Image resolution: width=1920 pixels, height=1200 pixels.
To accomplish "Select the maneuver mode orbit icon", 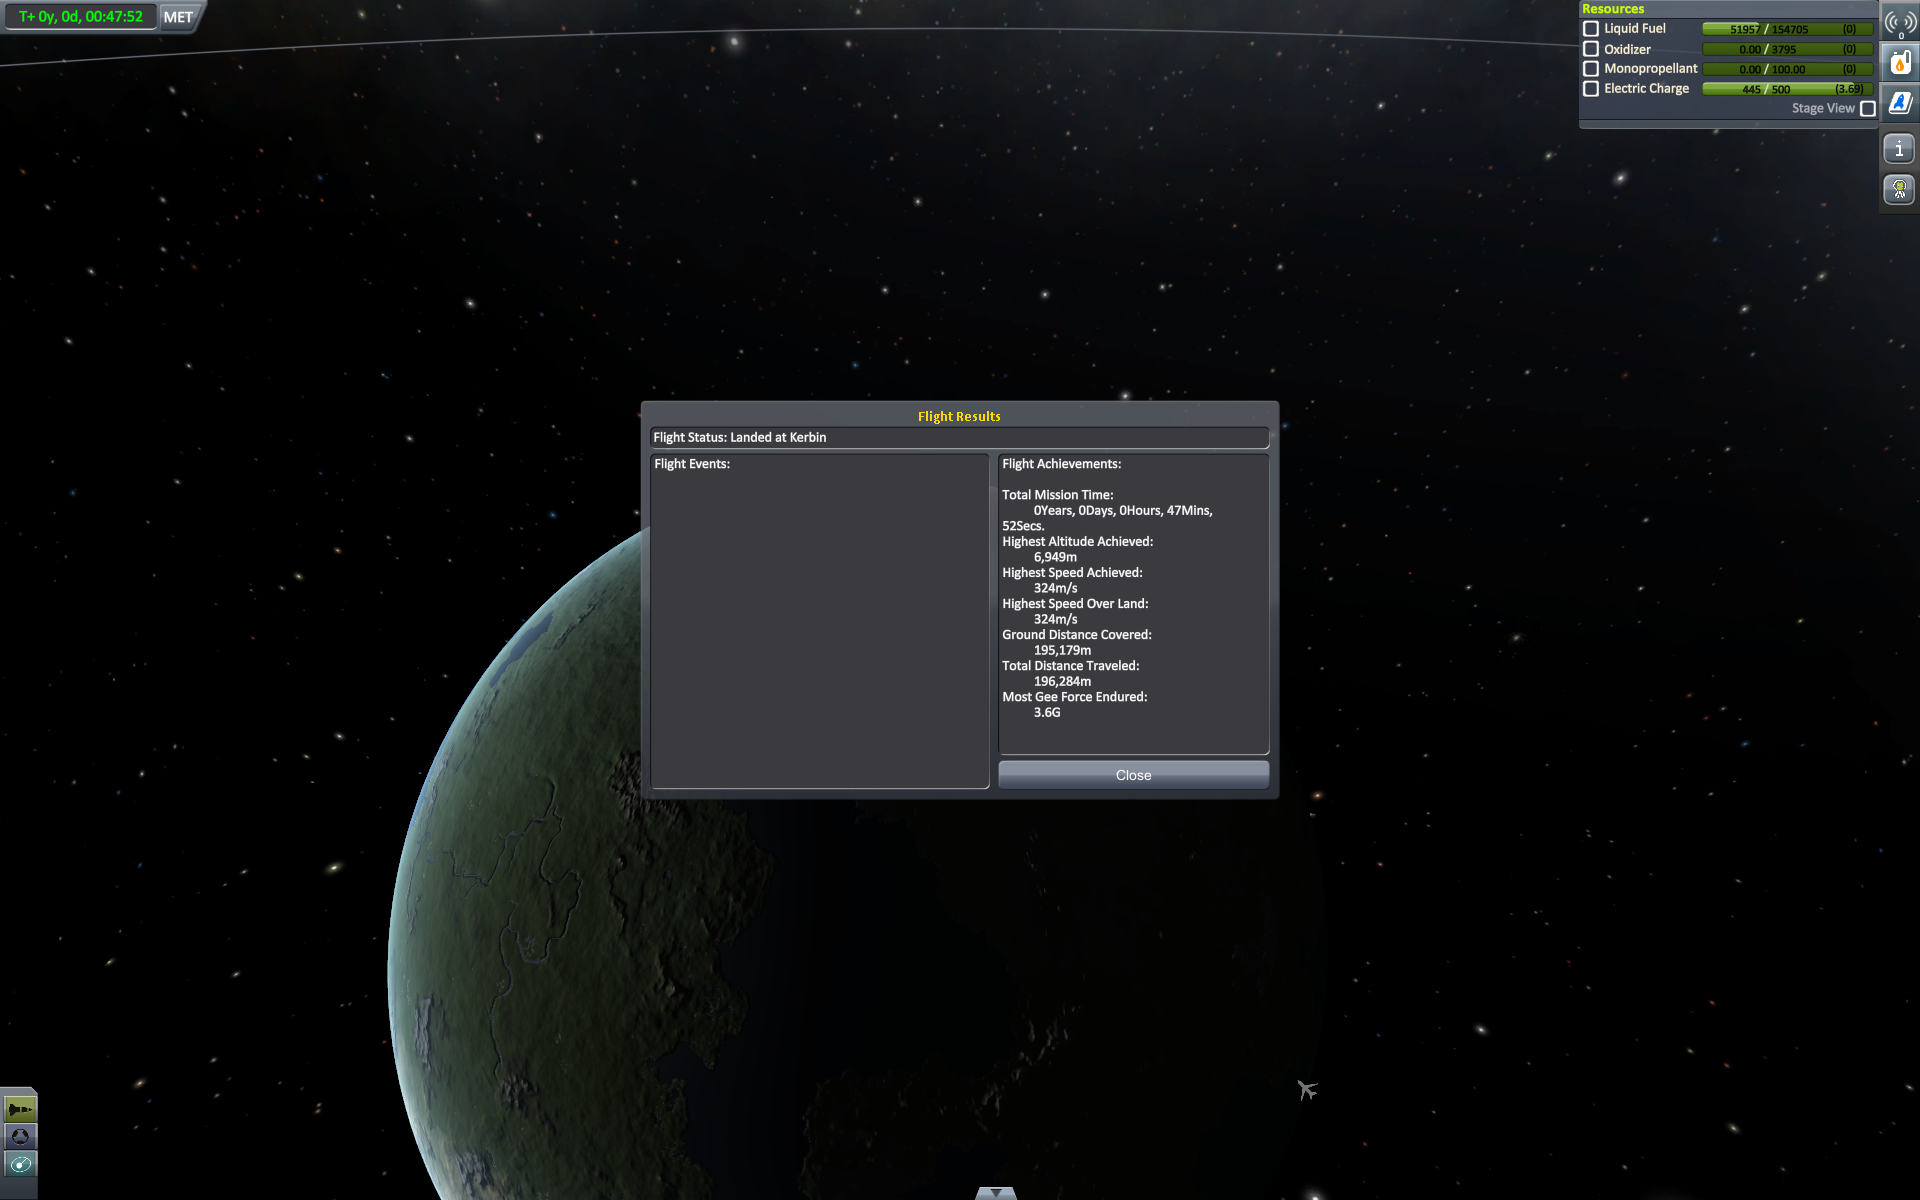I will click(x=20, y=1164).
